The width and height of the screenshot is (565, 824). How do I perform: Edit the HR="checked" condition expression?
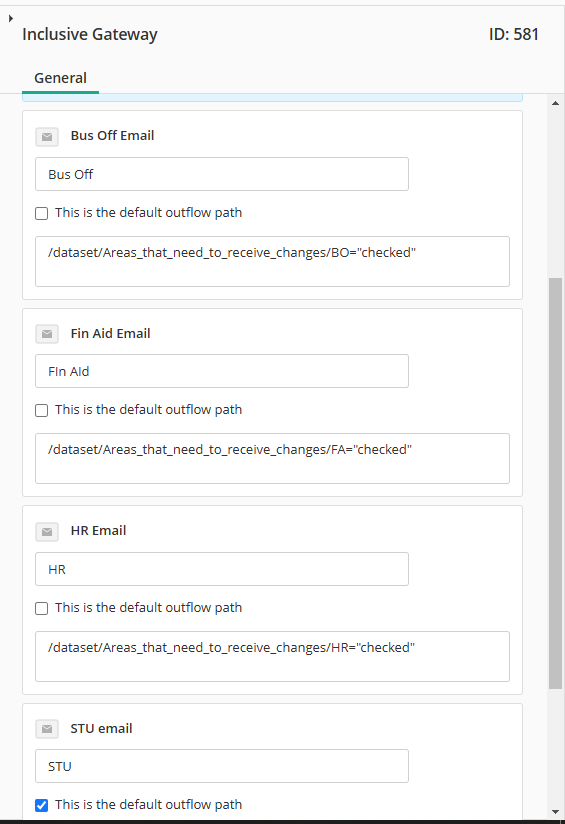[272, 656]
